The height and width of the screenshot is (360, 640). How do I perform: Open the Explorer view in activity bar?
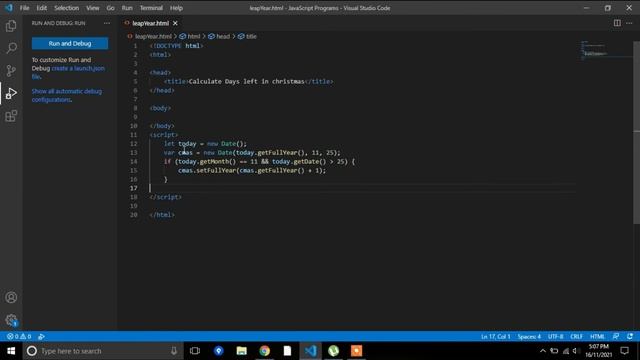(11, 26)
